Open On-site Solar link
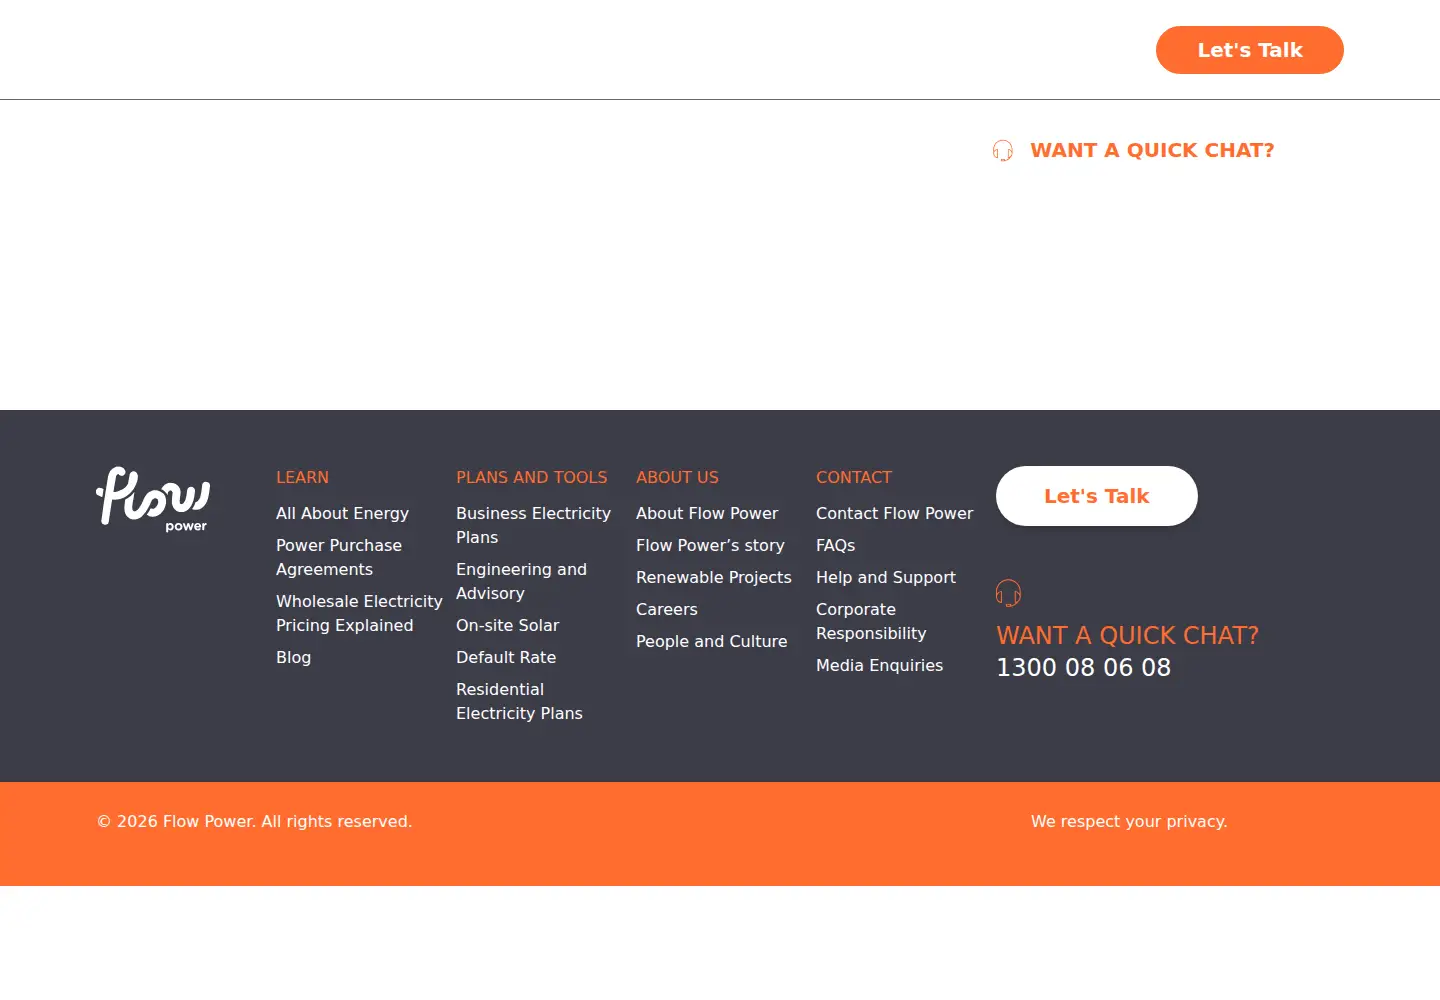The height and width of the screenshot is (1000, 1440). coord(507,625)
